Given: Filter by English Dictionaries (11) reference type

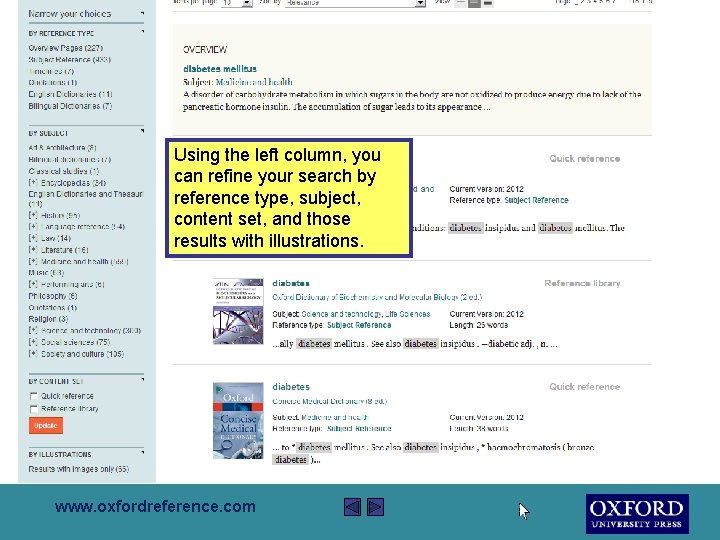Looking at the screenshot, I should tap(70, 94).
